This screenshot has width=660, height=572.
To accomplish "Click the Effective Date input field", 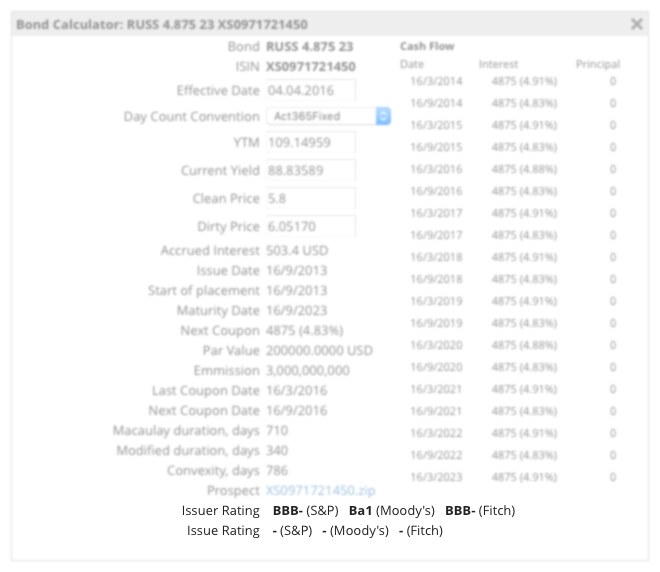I will (x=311, y=90).
